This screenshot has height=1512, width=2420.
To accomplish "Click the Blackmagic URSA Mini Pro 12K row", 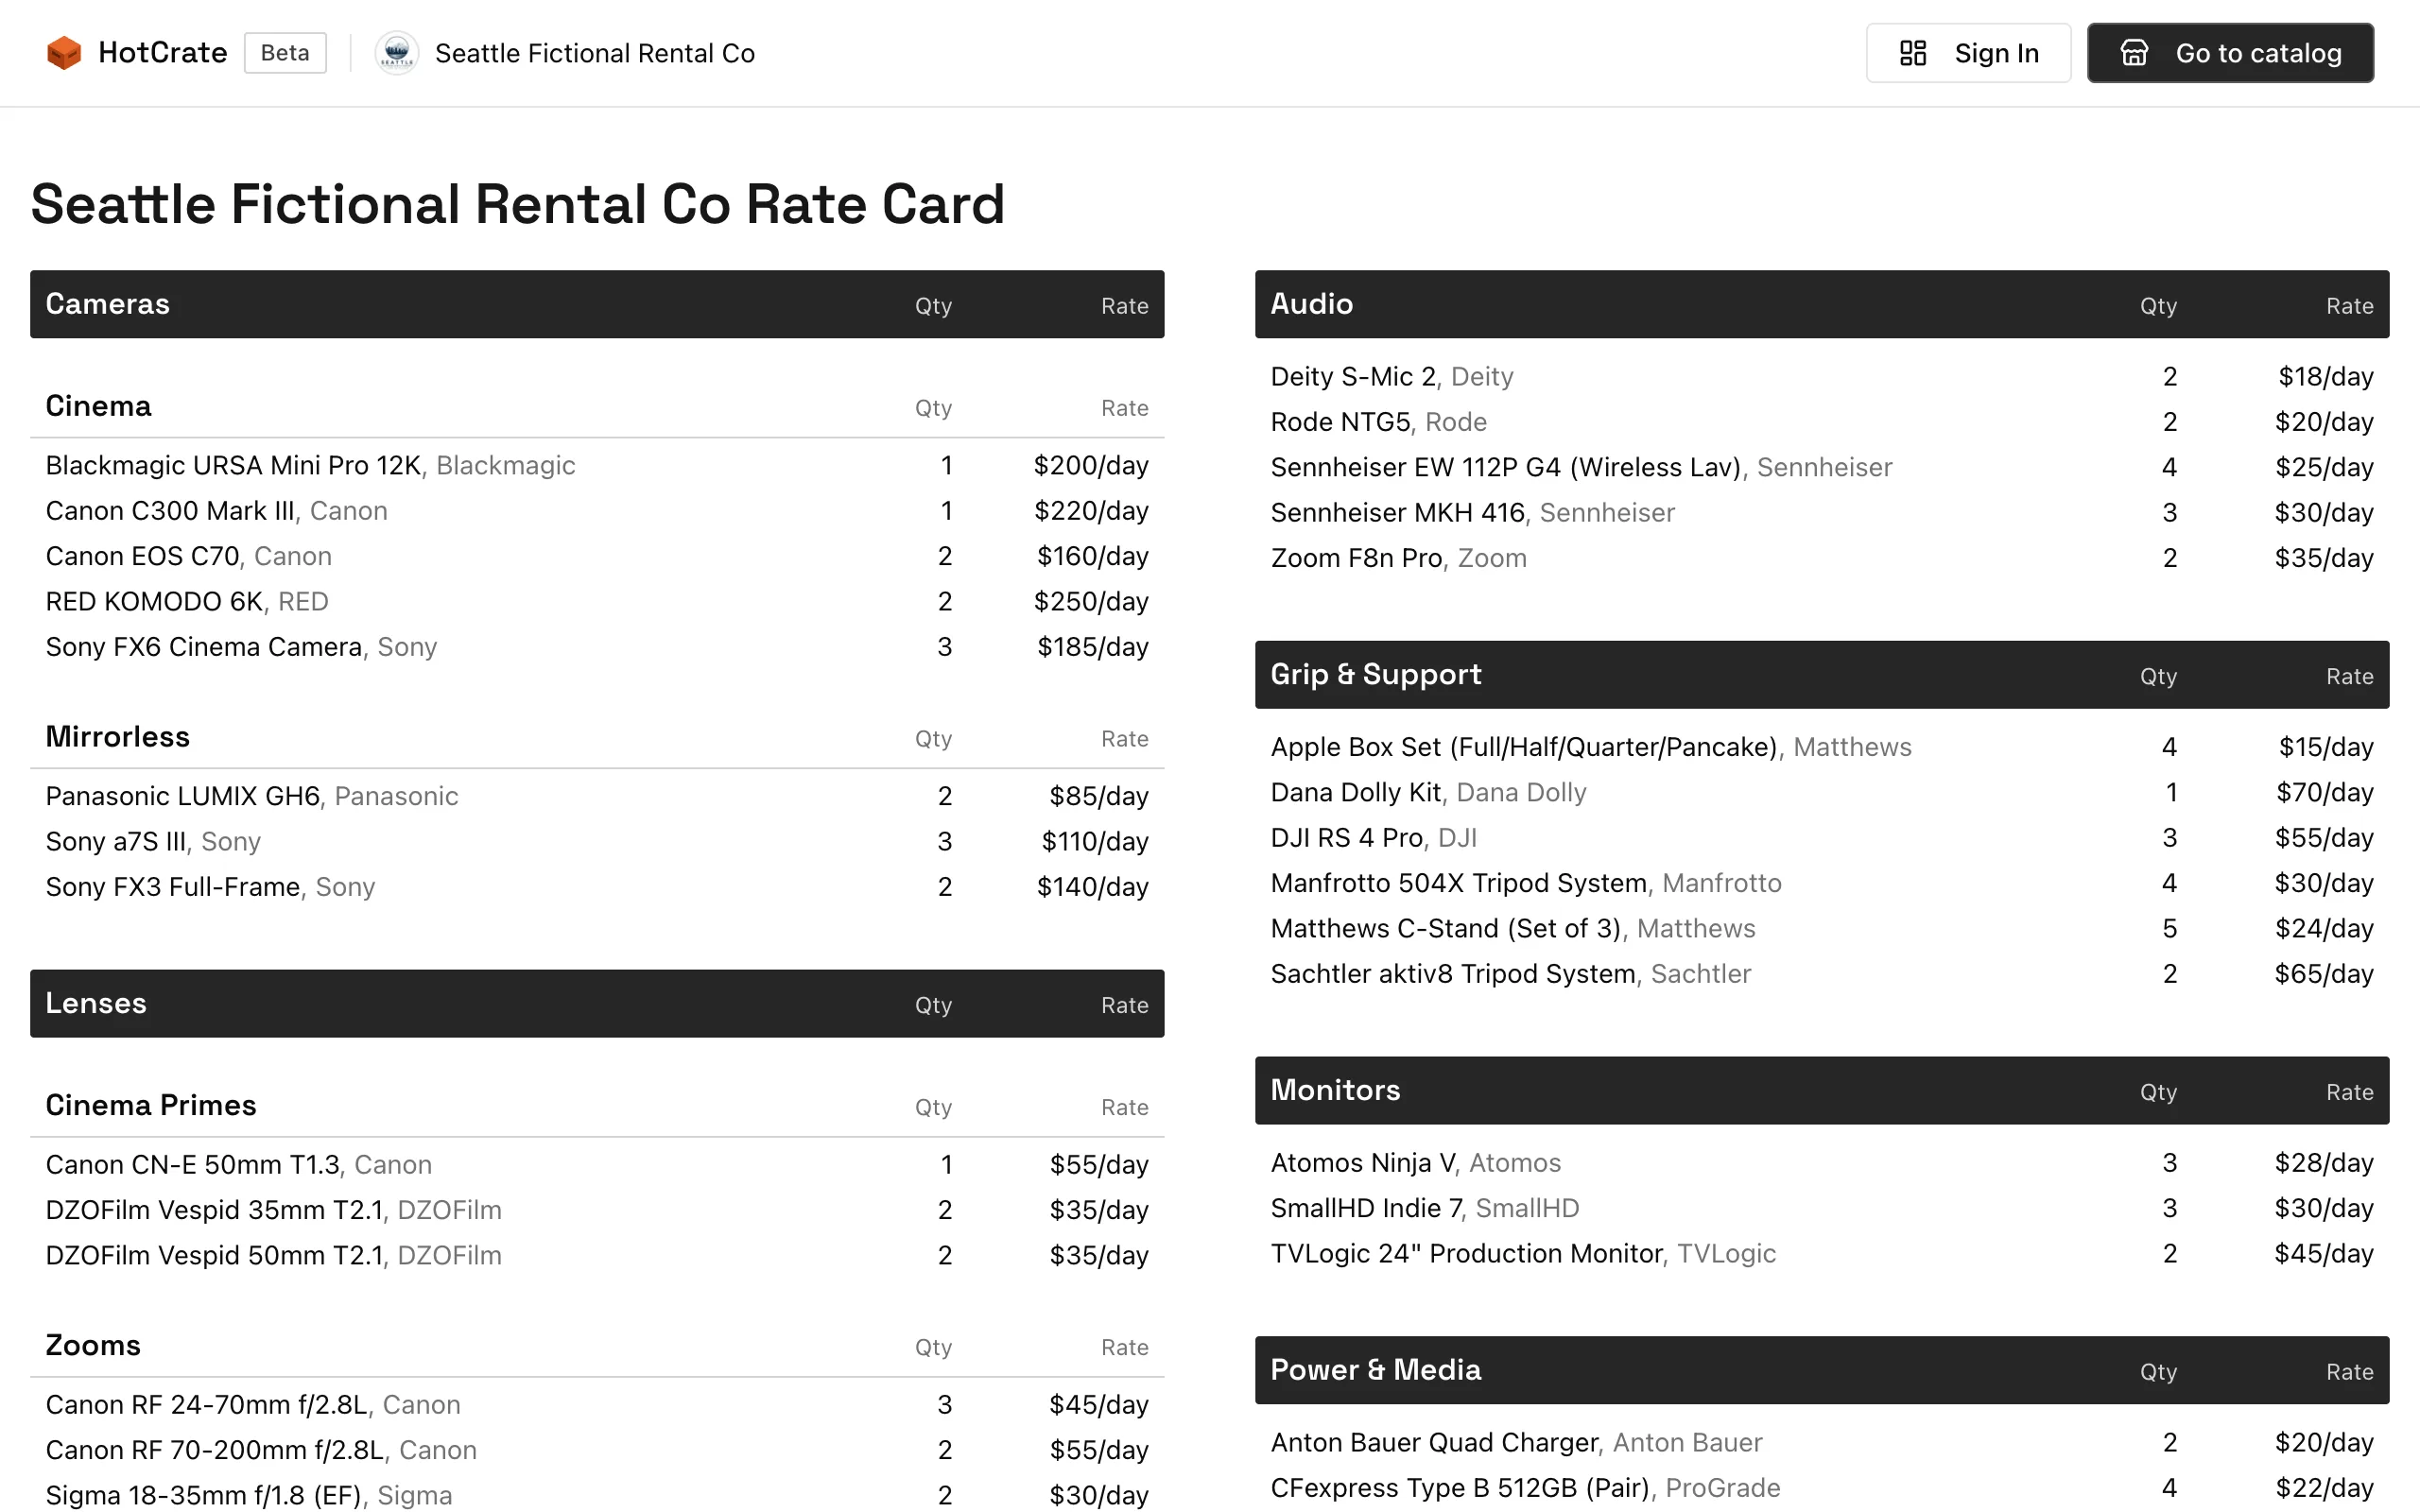I will (x=597, y=465).
